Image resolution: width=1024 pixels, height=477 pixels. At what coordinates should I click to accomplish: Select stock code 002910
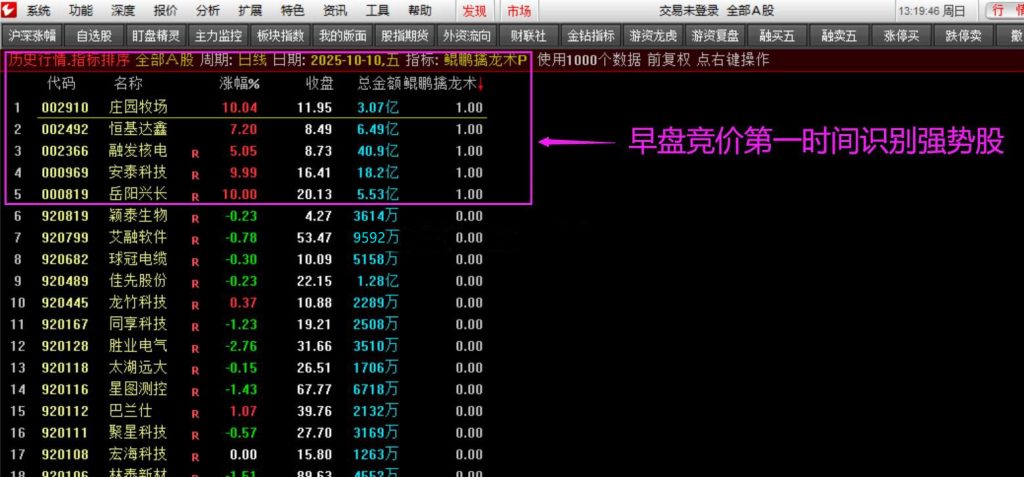pos(65,108)
